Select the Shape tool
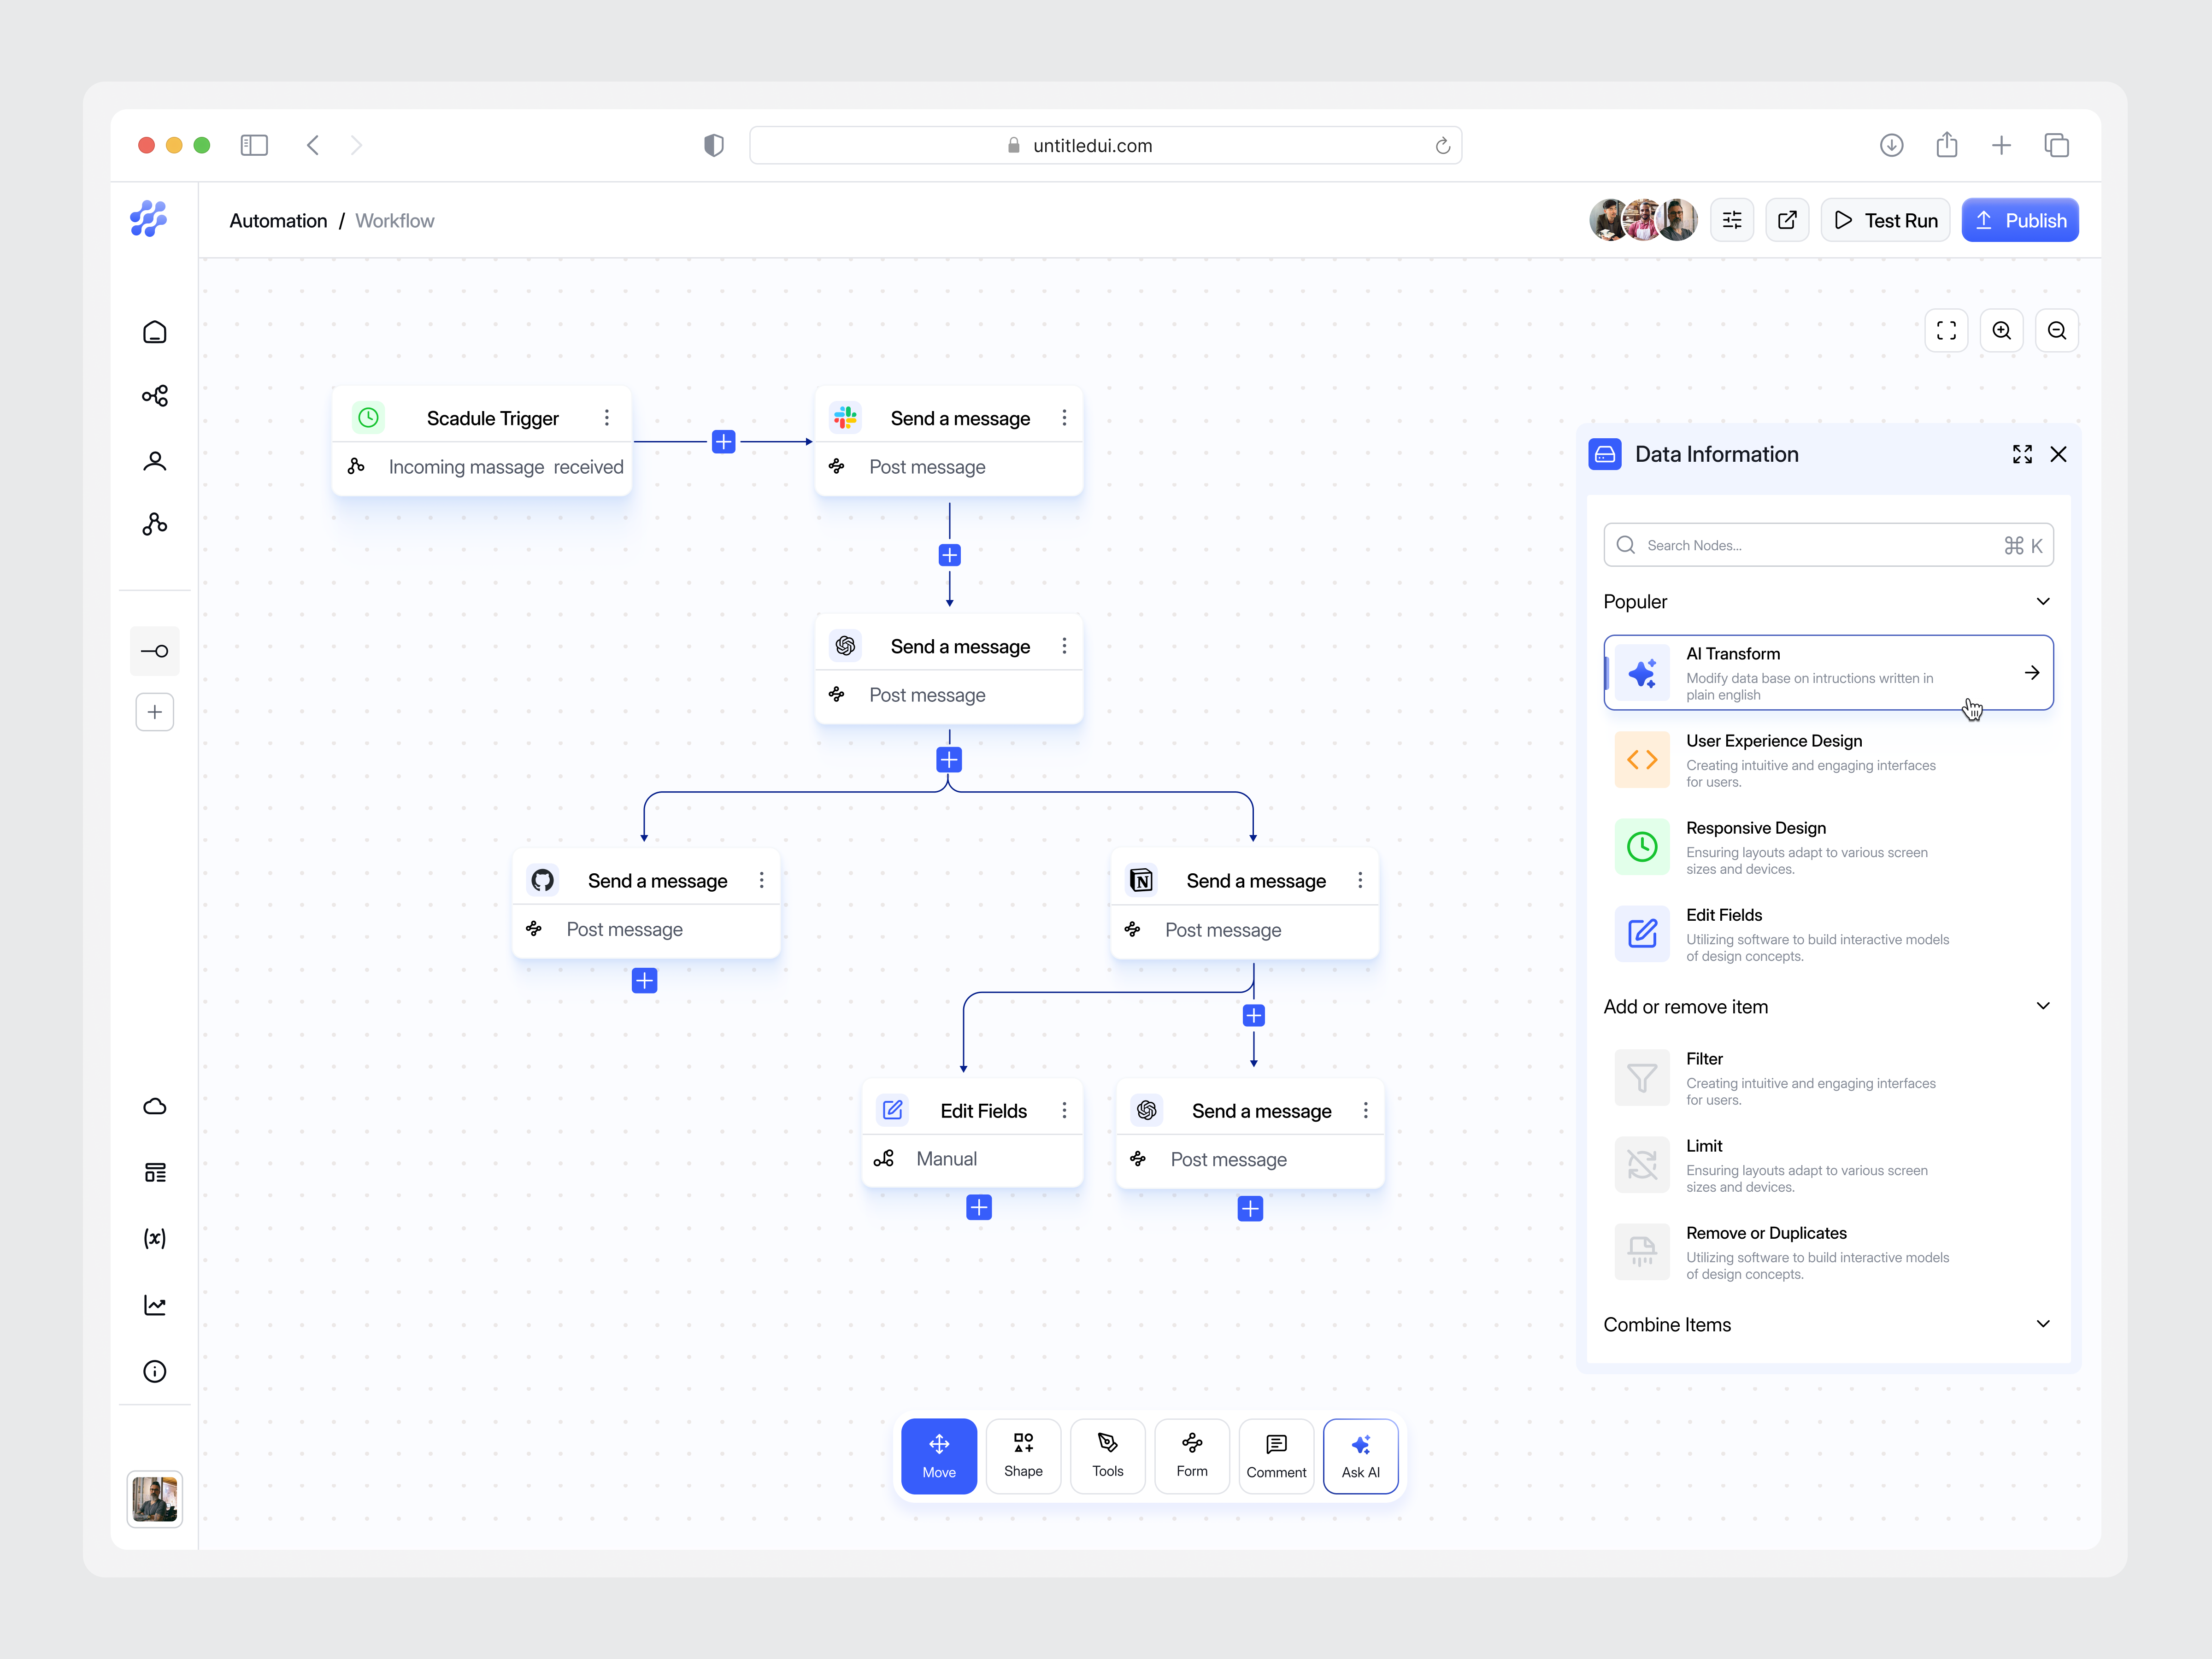Viewport: 2212px width, 1659px height. (1023, 1455)
